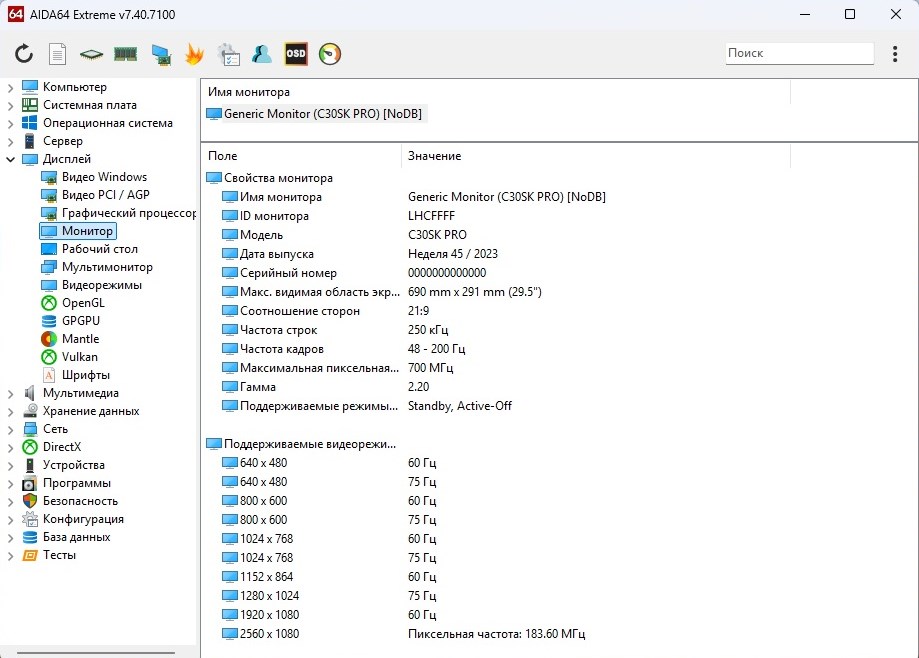Click the monitor and network card toolbar icon
Screen dimensions: 919x658
(160, 54)
